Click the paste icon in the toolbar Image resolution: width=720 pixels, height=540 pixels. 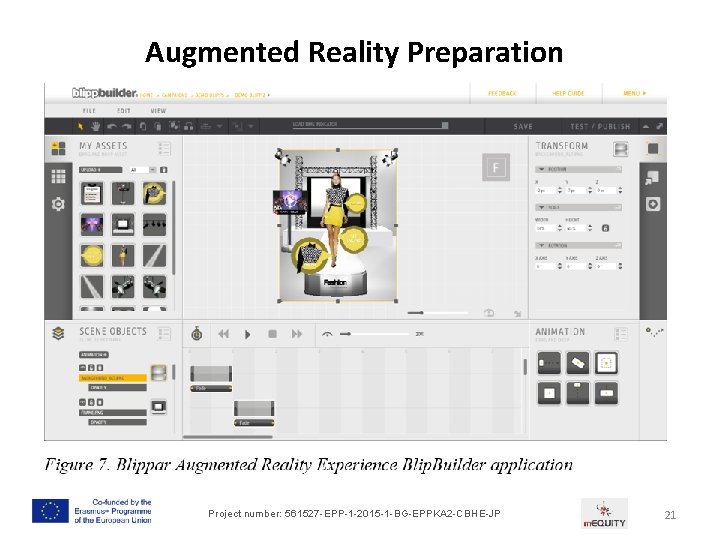coord(158,126)
